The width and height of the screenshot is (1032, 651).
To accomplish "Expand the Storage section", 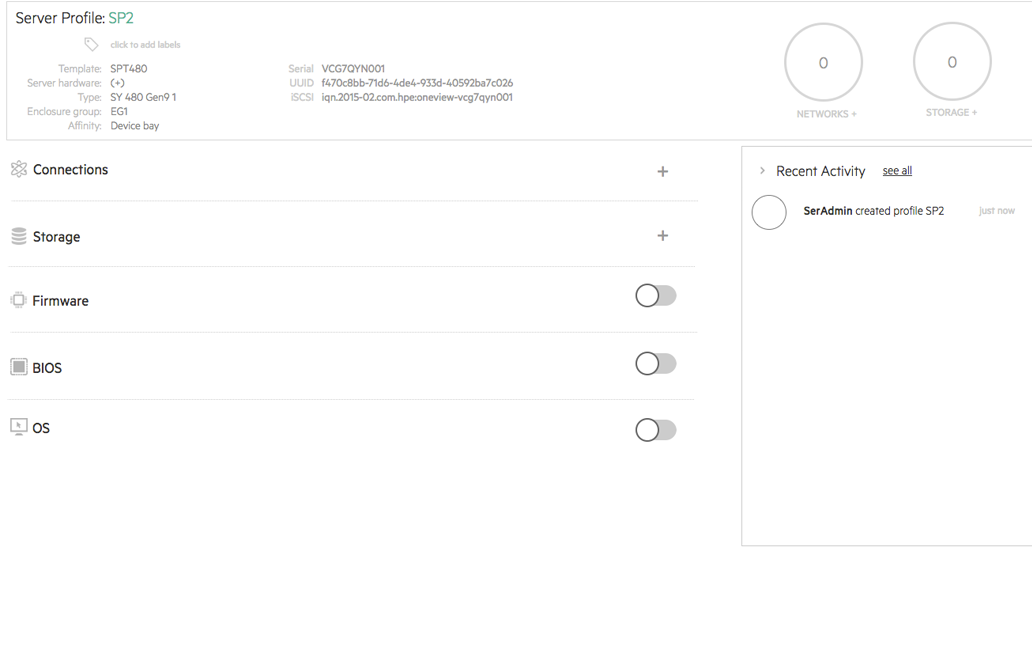I will point(56,237).
